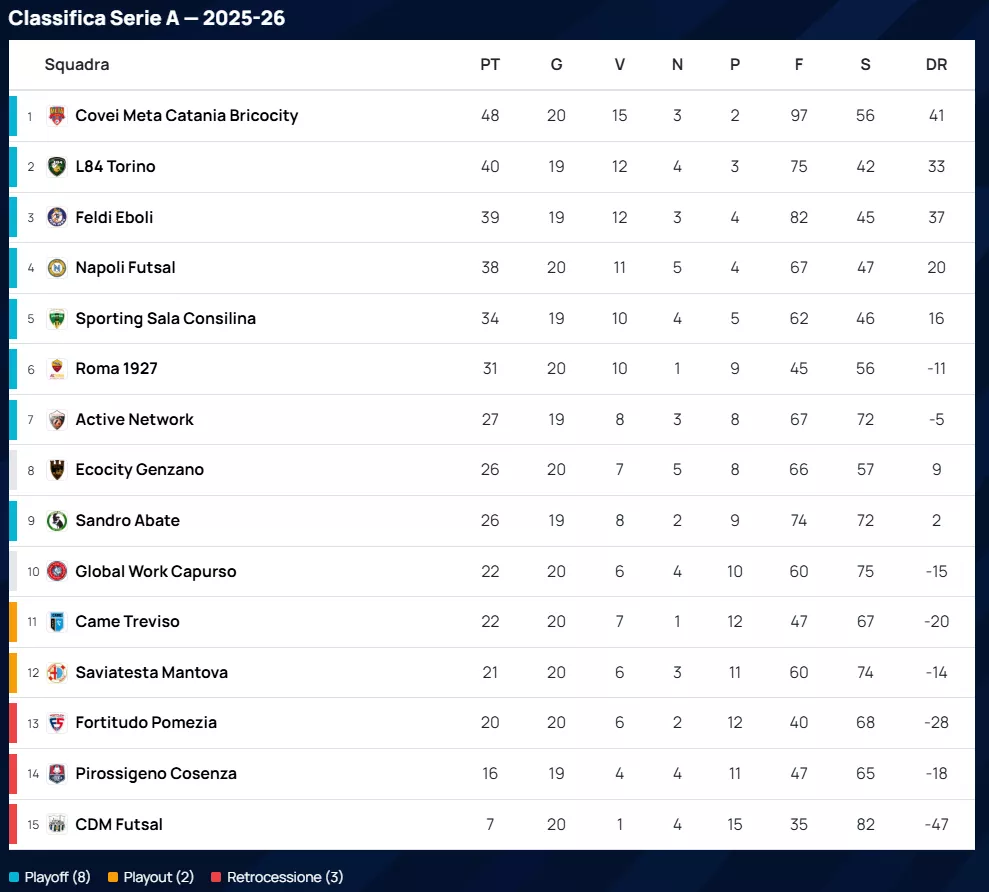
Task: Open Fortitudo Pomezia team name link
Action: point(146,723)
